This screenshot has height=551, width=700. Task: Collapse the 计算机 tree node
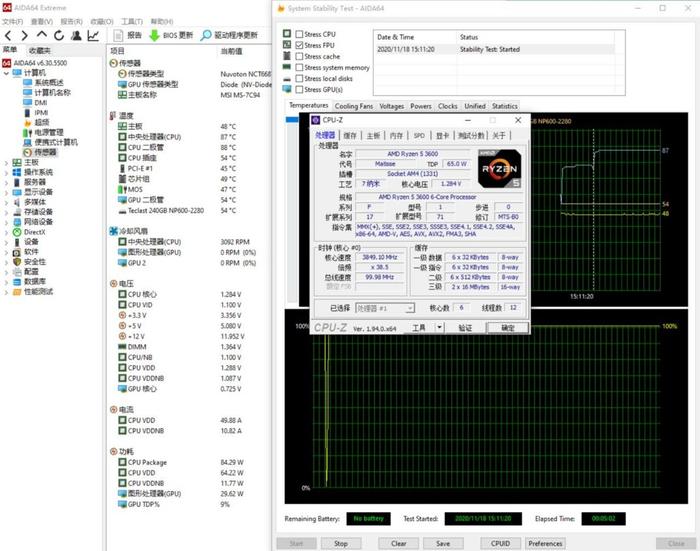click(x=6, y=73)
